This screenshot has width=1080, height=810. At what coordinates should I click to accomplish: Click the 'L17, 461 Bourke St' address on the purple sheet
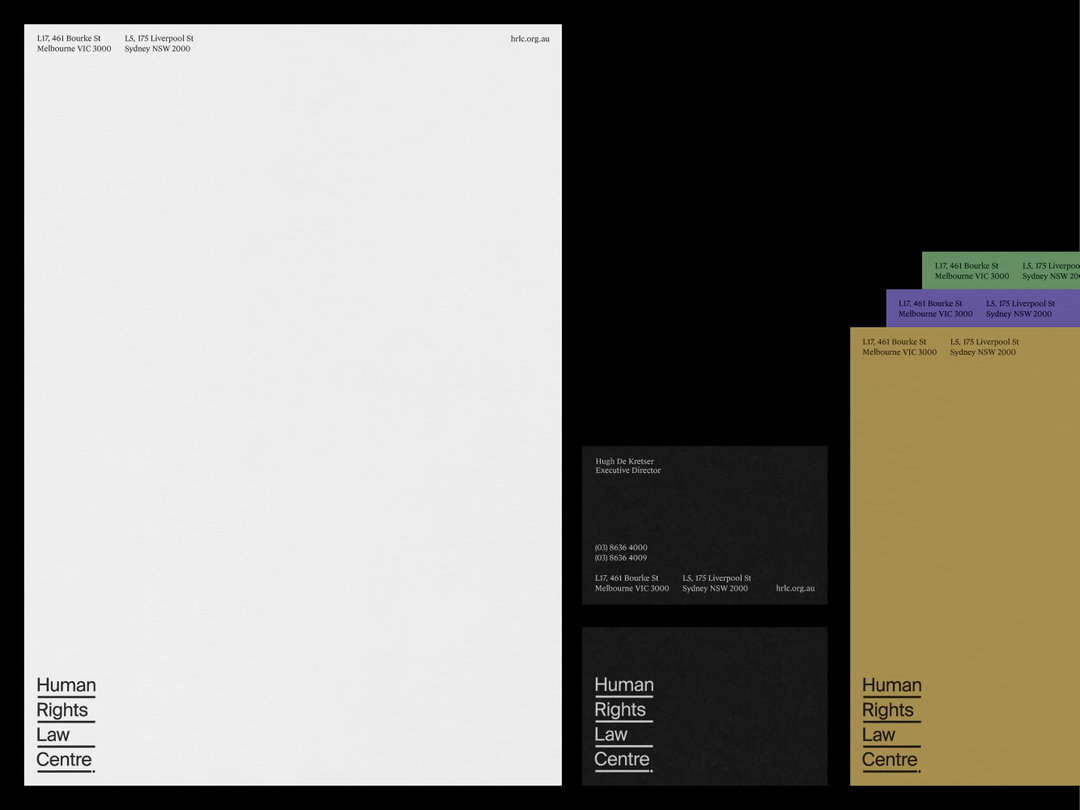coord(930,303)
